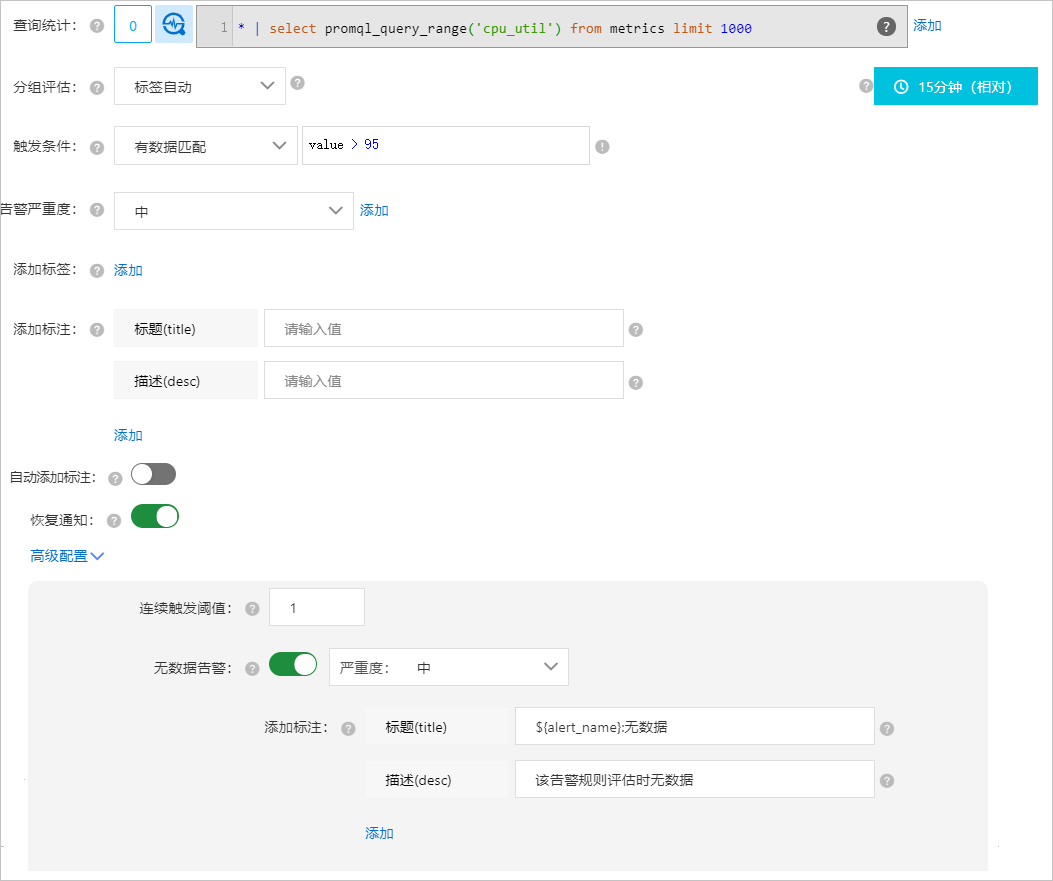This screenshot has height=881, width=1053.
Task: Click the 15分钟（相对）time range button
Action: pyautogui.click(x=956, y=86)
